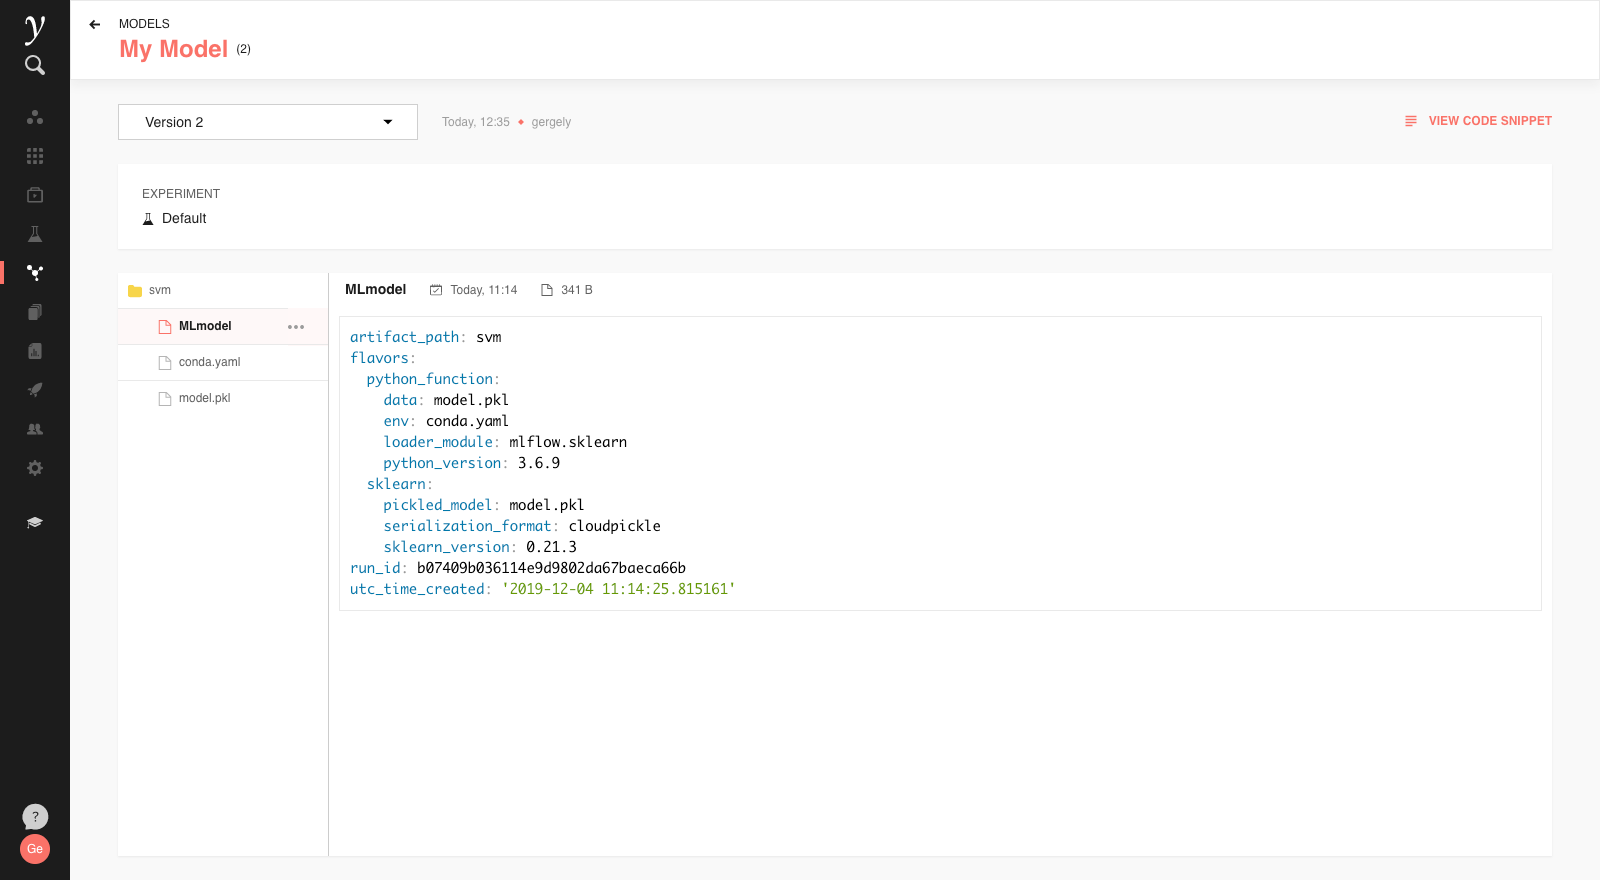
Task: Click the back arrow next to MODELS
Action: [x=95, y=24]
